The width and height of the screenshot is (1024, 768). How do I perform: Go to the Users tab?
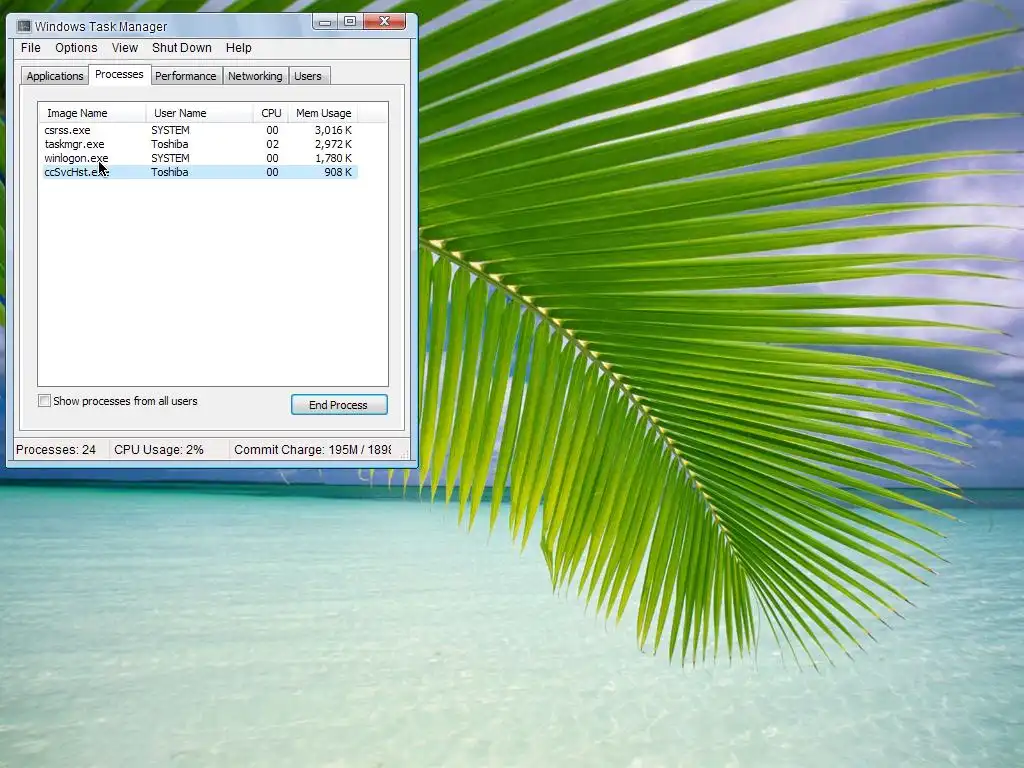tap(308, 76)
